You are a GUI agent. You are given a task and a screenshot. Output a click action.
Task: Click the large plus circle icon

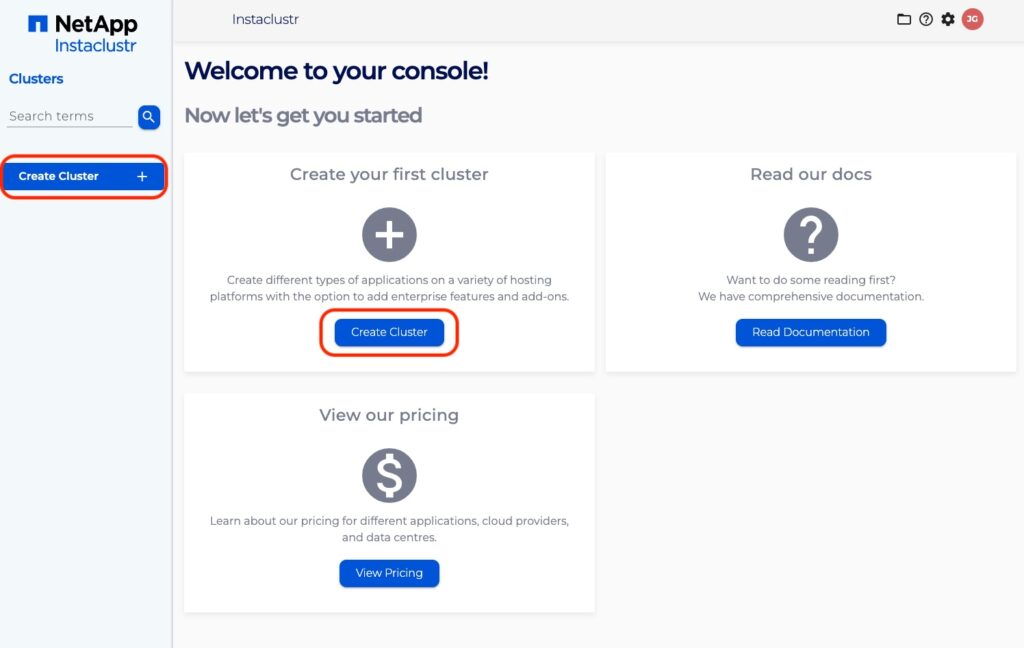click(389, 235)
